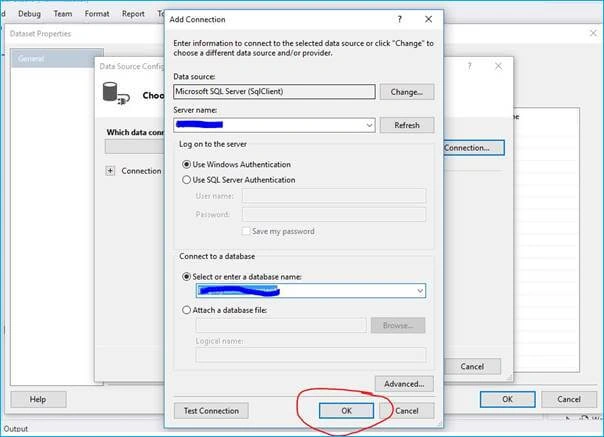604x437 pixels.
Task: Click the Change data source button
Action: [x=407, y=92]
